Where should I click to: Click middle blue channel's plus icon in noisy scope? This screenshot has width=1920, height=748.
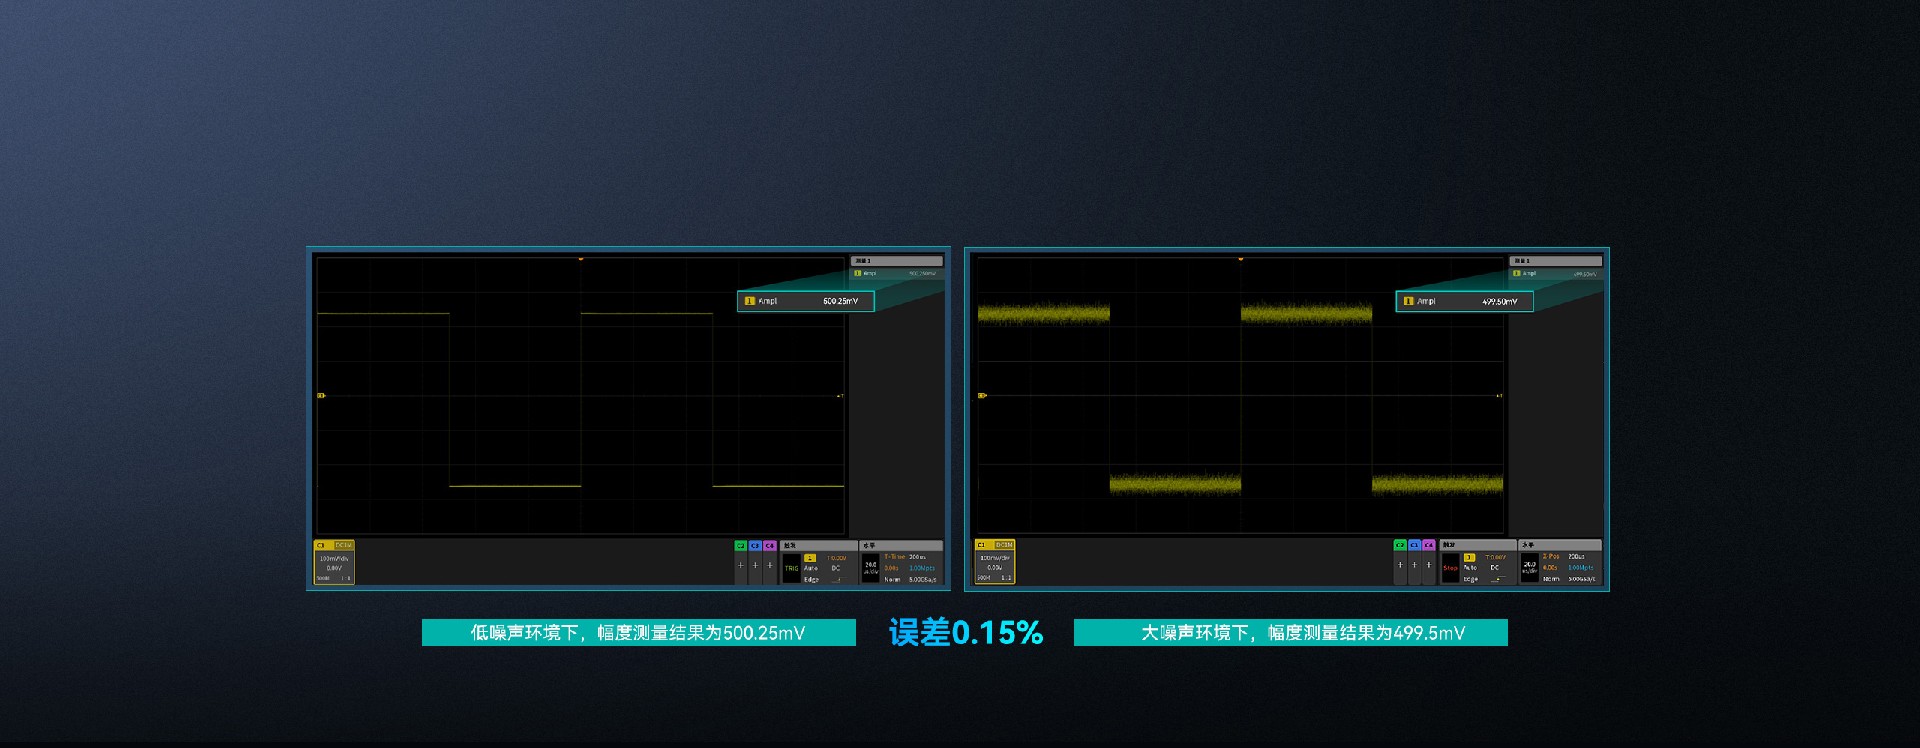(1414, 565)
